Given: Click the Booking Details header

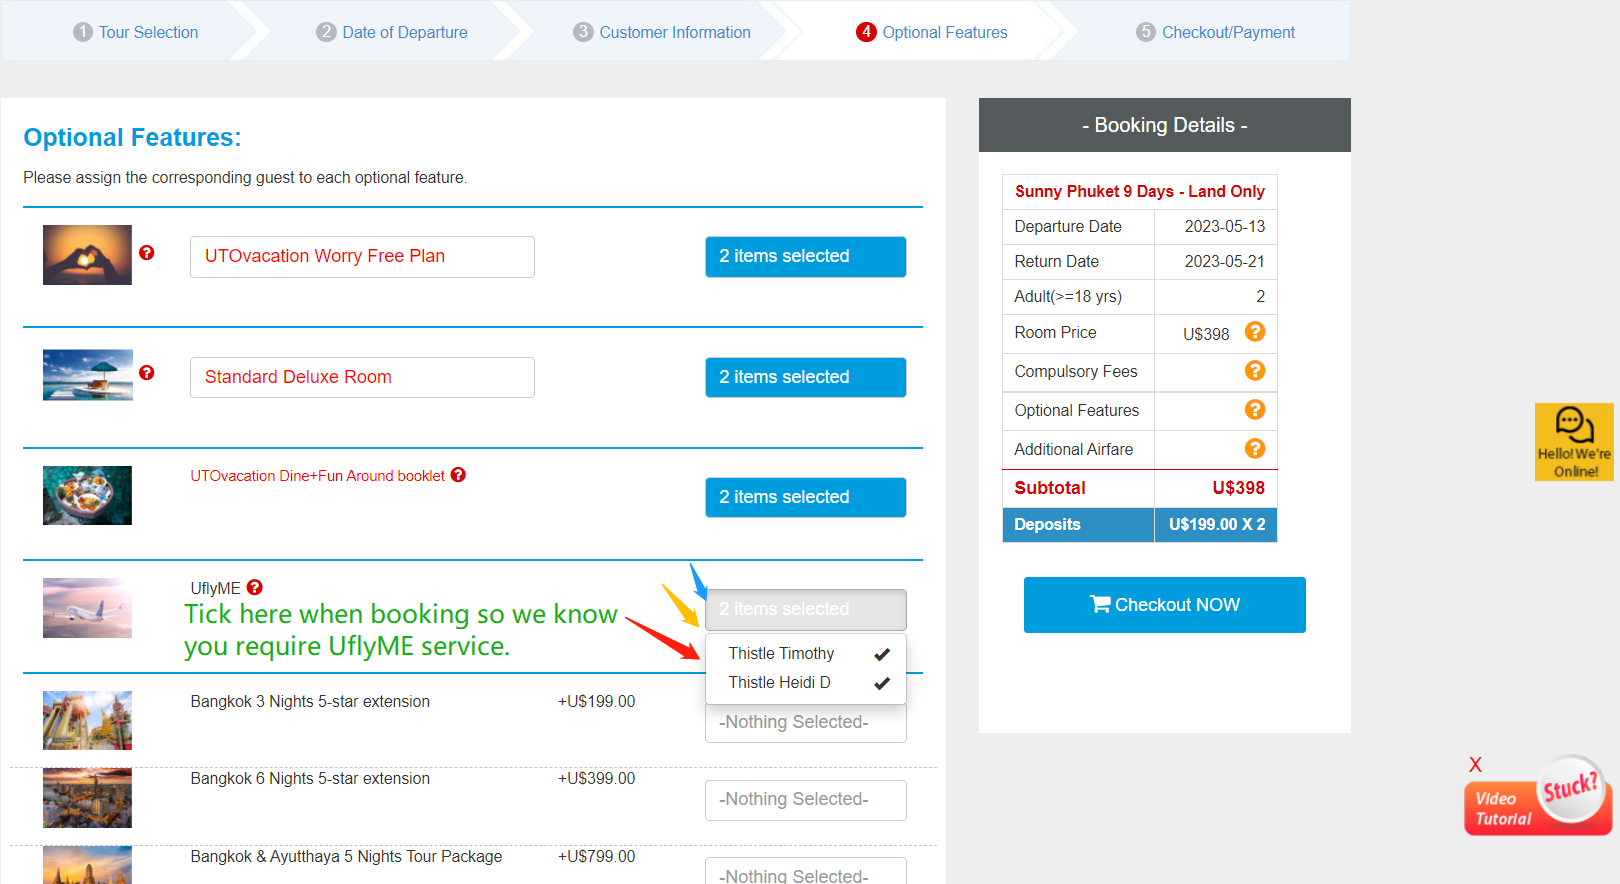Looking at the screenshot, I should click(x=1165, y=125).
